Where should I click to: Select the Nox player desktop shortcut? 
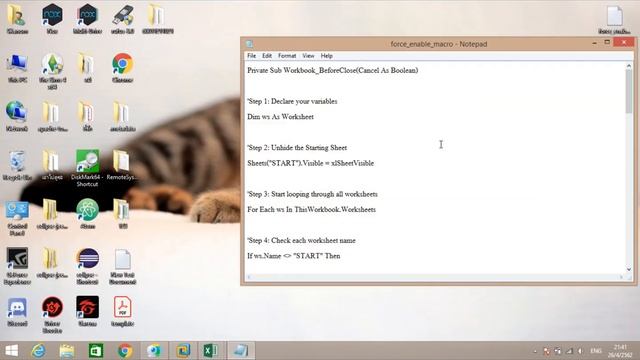(x=52, y=19)
